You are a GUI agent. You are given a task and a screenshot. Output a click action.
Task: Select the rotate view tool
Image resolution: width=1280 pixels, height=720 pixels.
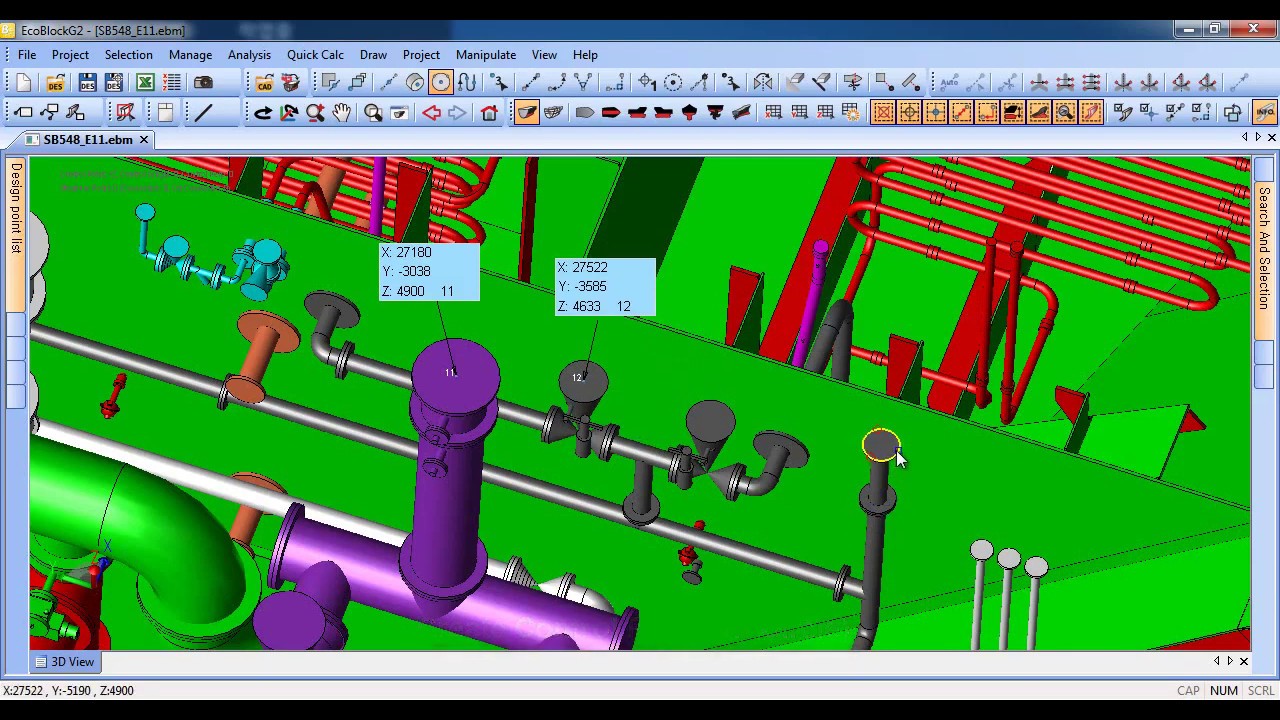click(x=289, y=112)
